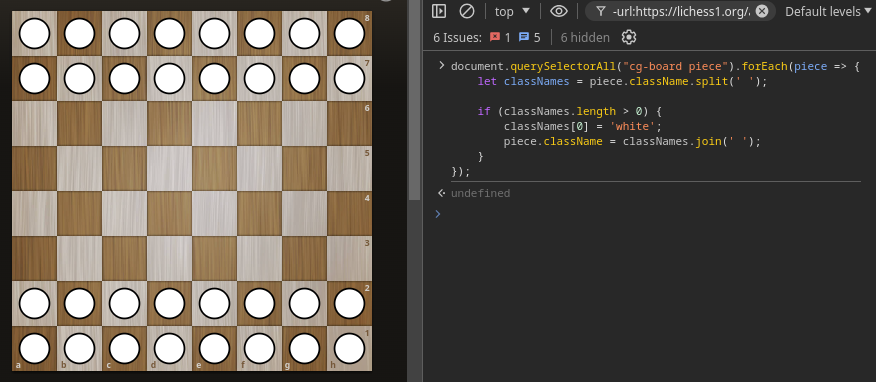Click the eye icon to create live expression
The height and width of the screenshot is (382, 876).
pos(559,11)
